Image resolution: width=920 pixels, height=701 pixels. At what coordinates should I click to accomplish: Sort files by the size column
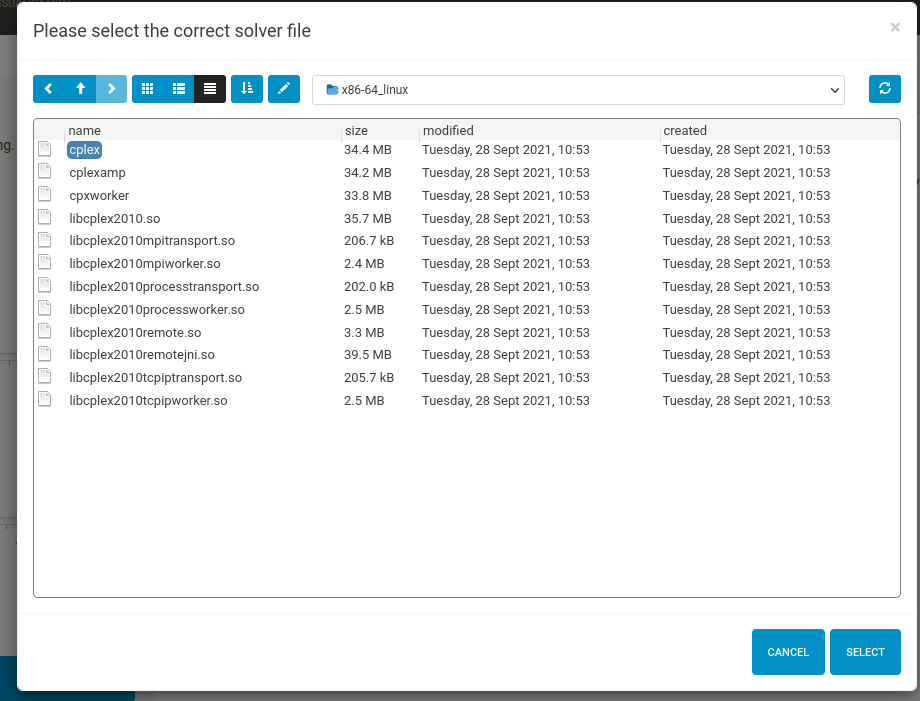[x=356, y=130]
